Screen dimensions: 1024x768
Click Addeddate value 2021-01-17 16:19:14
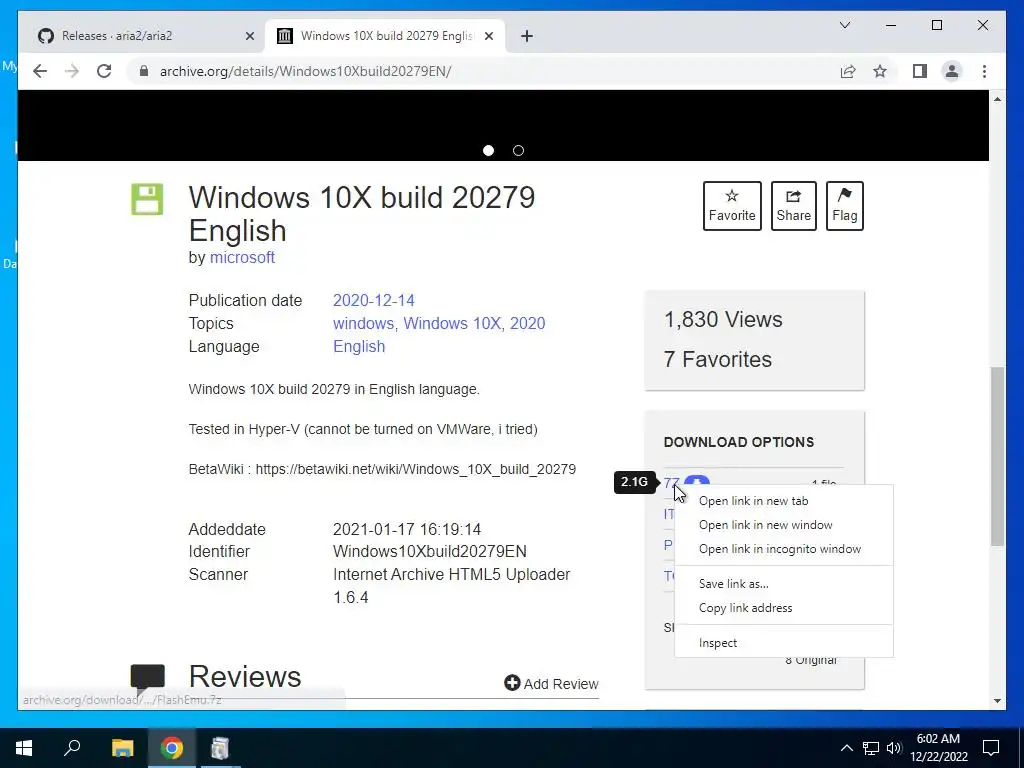(x=407, y=529)
